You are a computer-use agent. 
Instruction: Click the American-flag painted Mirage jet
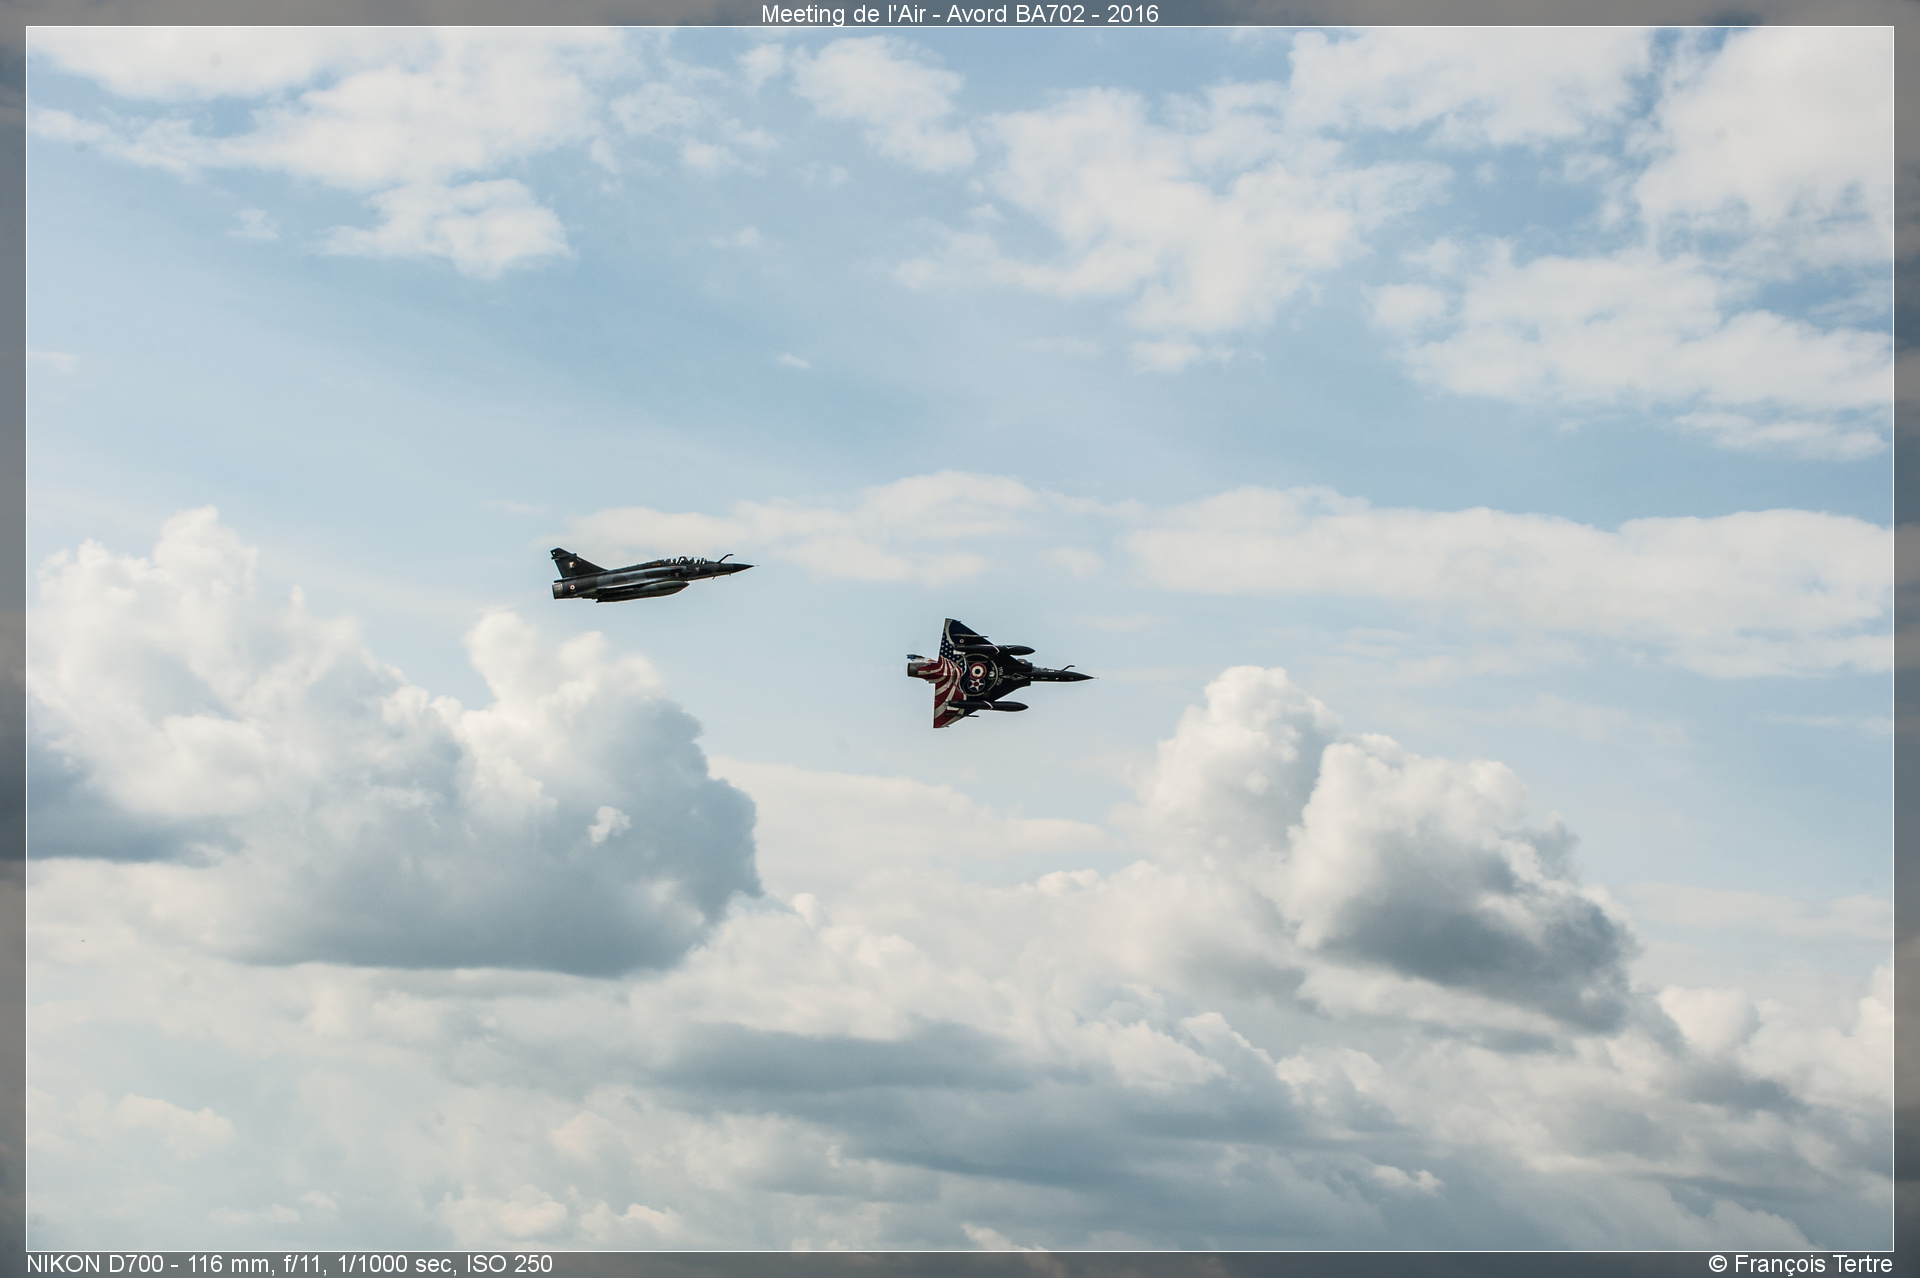point(998,673)
